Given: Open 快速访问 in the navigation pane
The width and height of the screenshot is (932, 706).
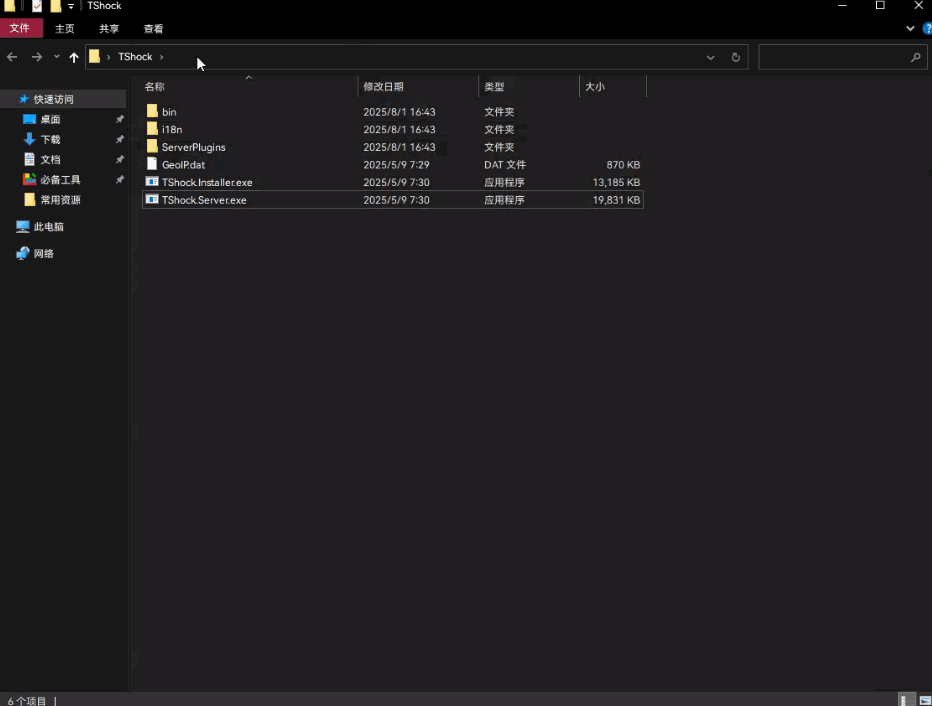Looking at the screenshot, I should 53,99.
